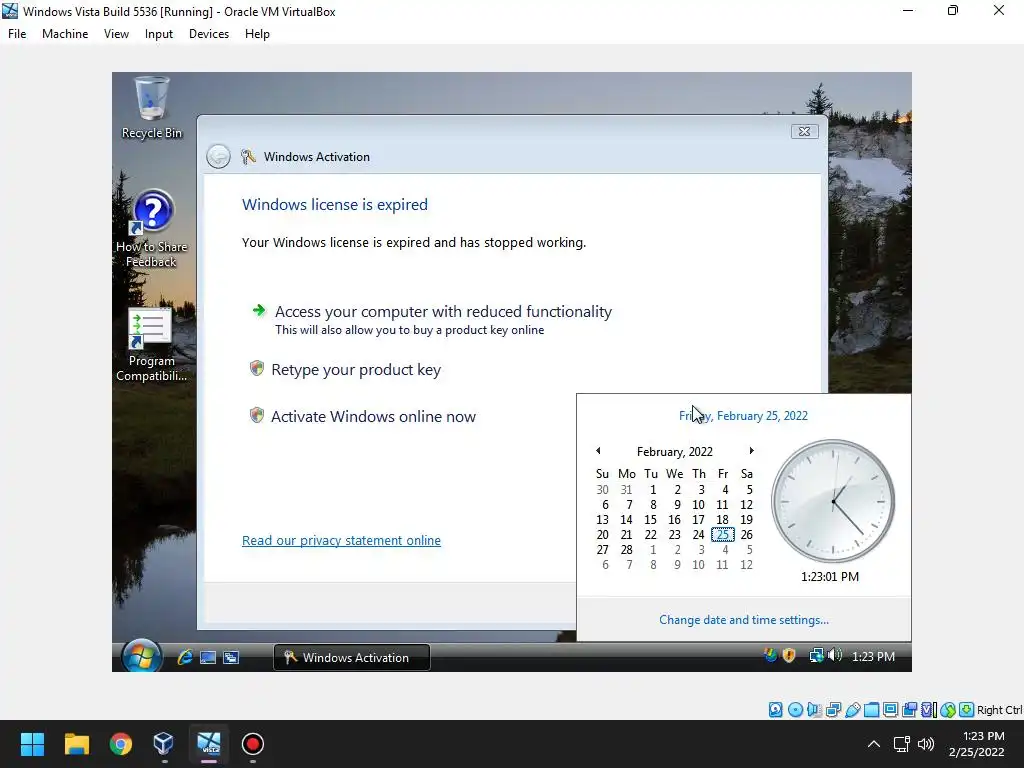
Task: Select February 19 in calendar
Action: [x=746, y=520]
